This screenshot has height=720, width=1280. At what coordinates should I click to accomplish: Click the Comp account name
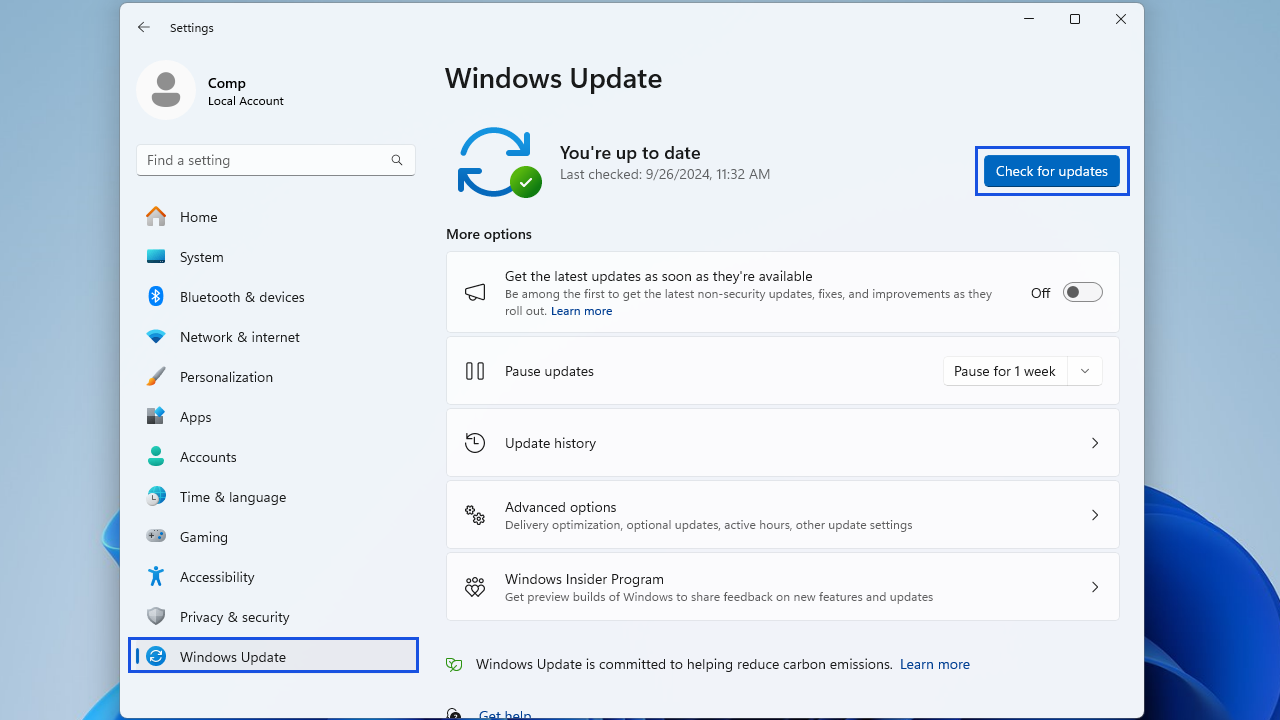(x=227, y=83)
